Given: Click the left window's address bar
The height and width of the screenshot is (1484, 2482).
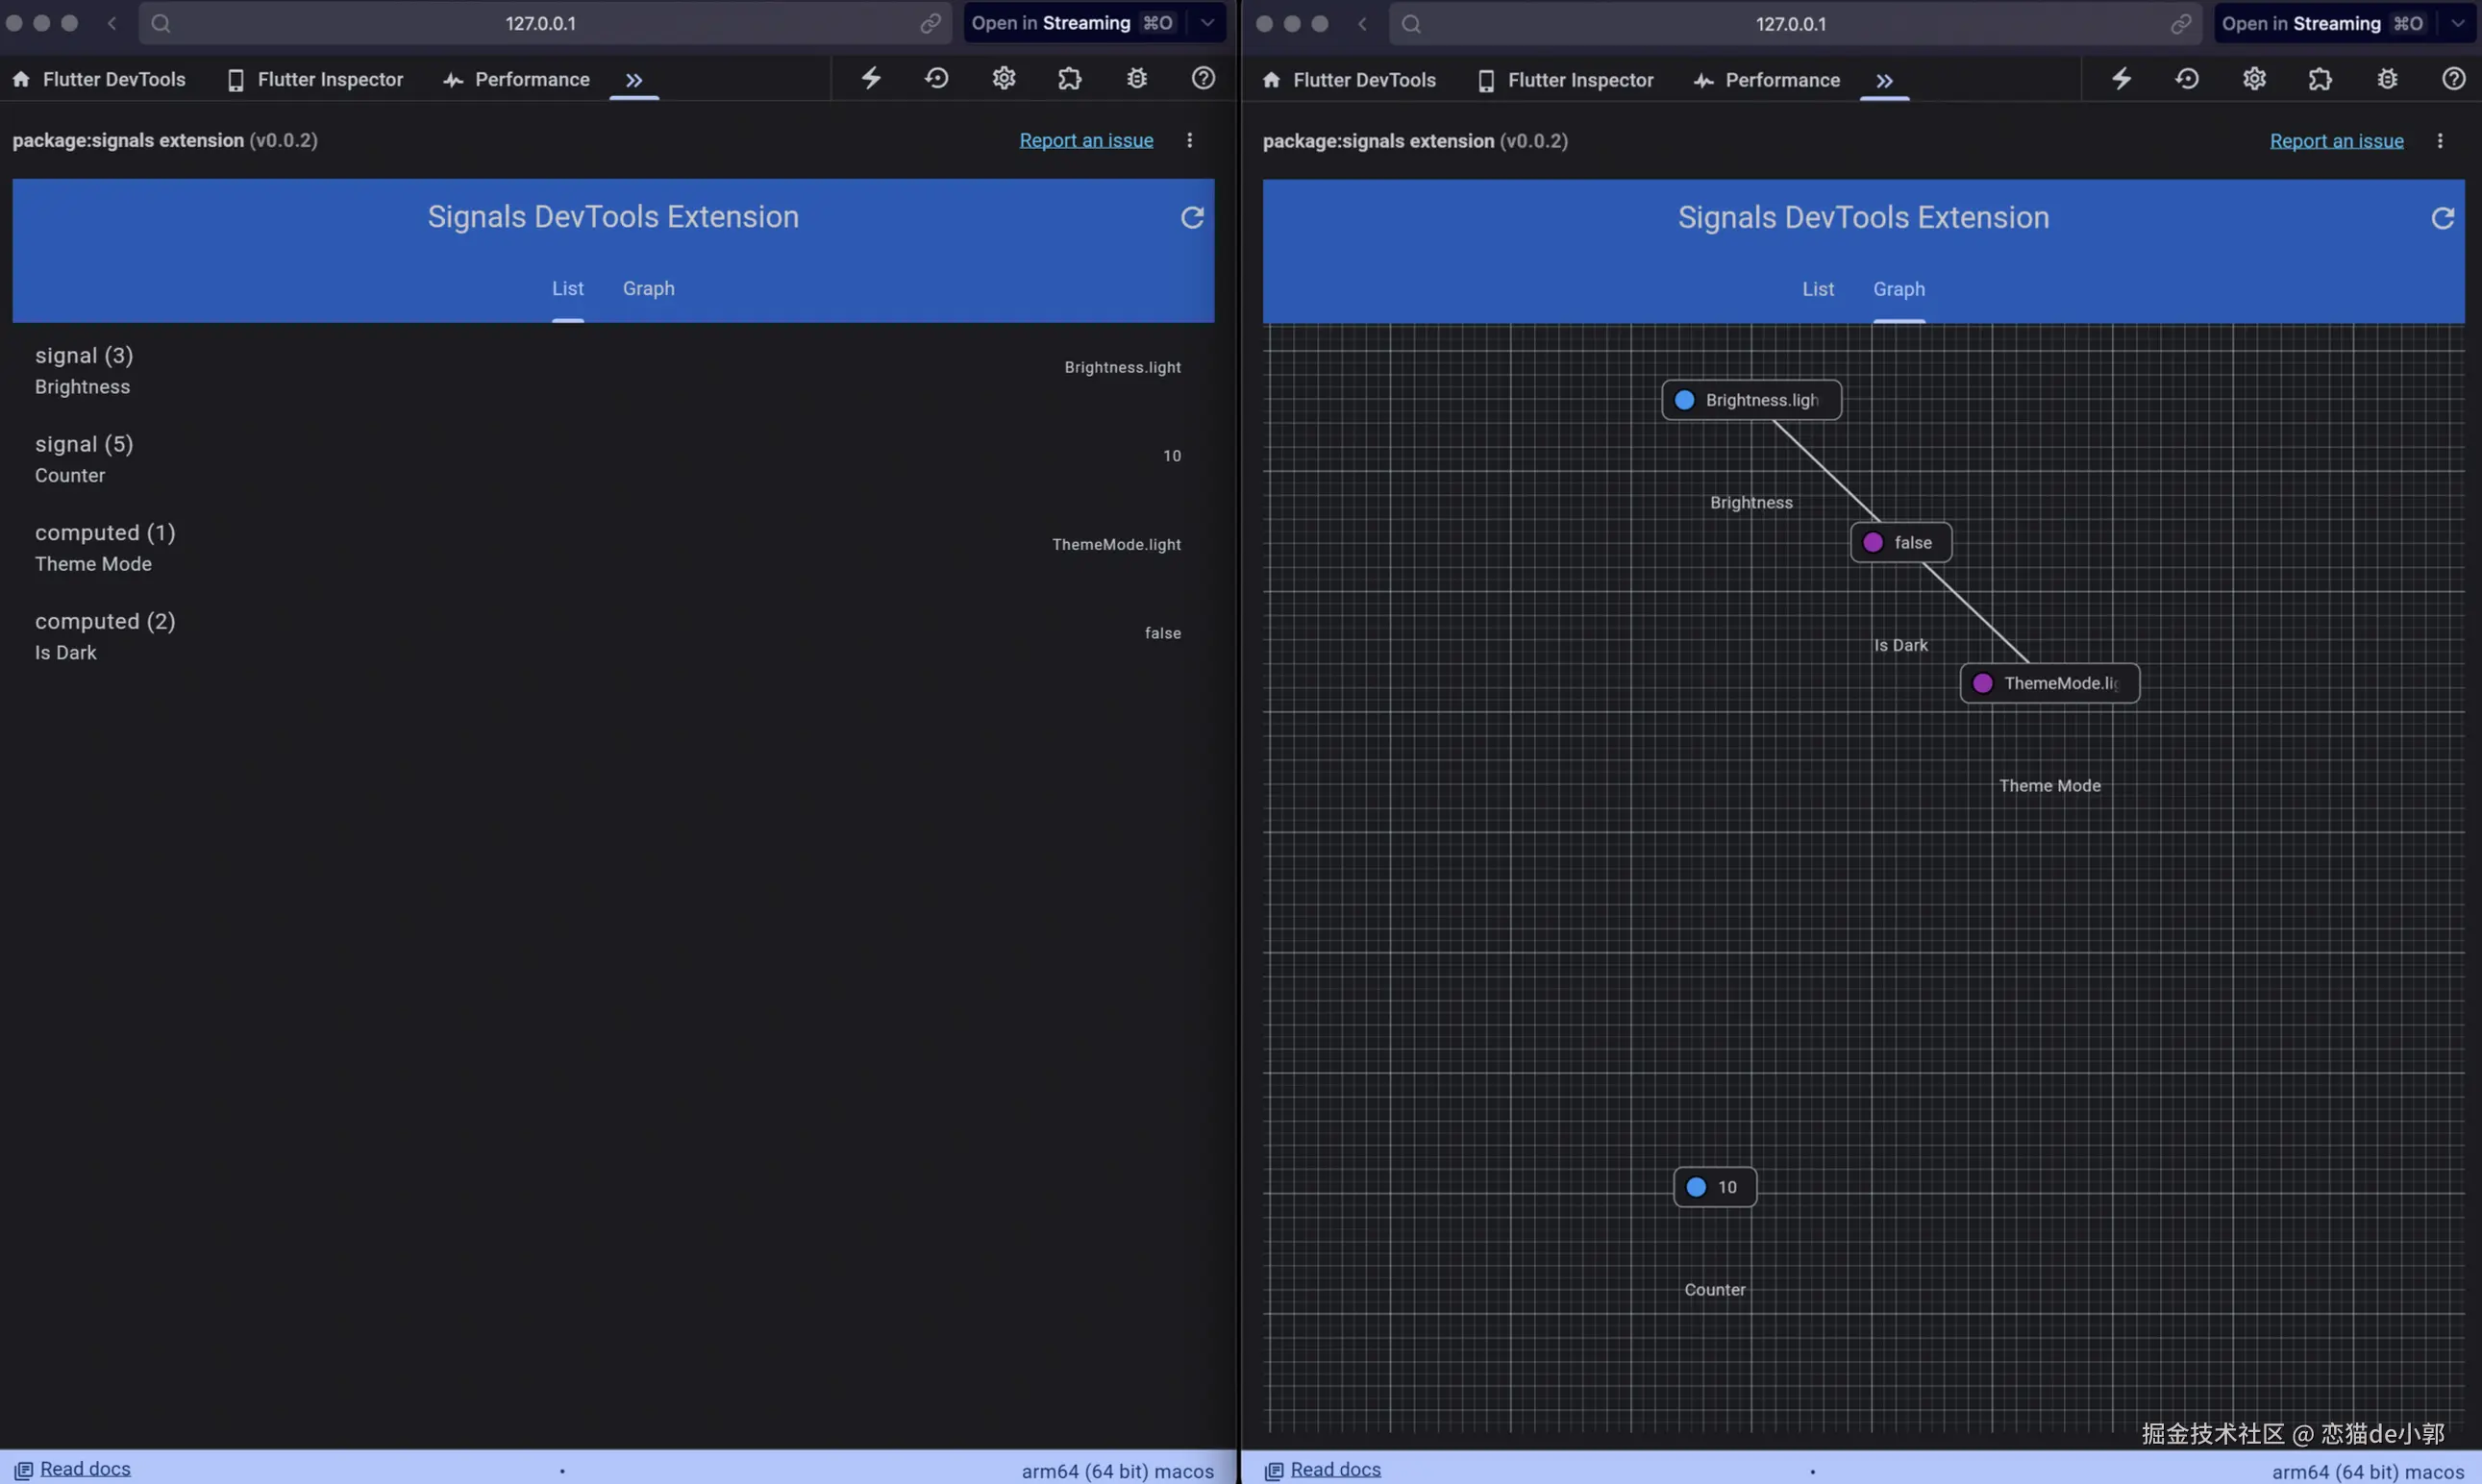Looking at the screenshot, I should coord(540,23).
